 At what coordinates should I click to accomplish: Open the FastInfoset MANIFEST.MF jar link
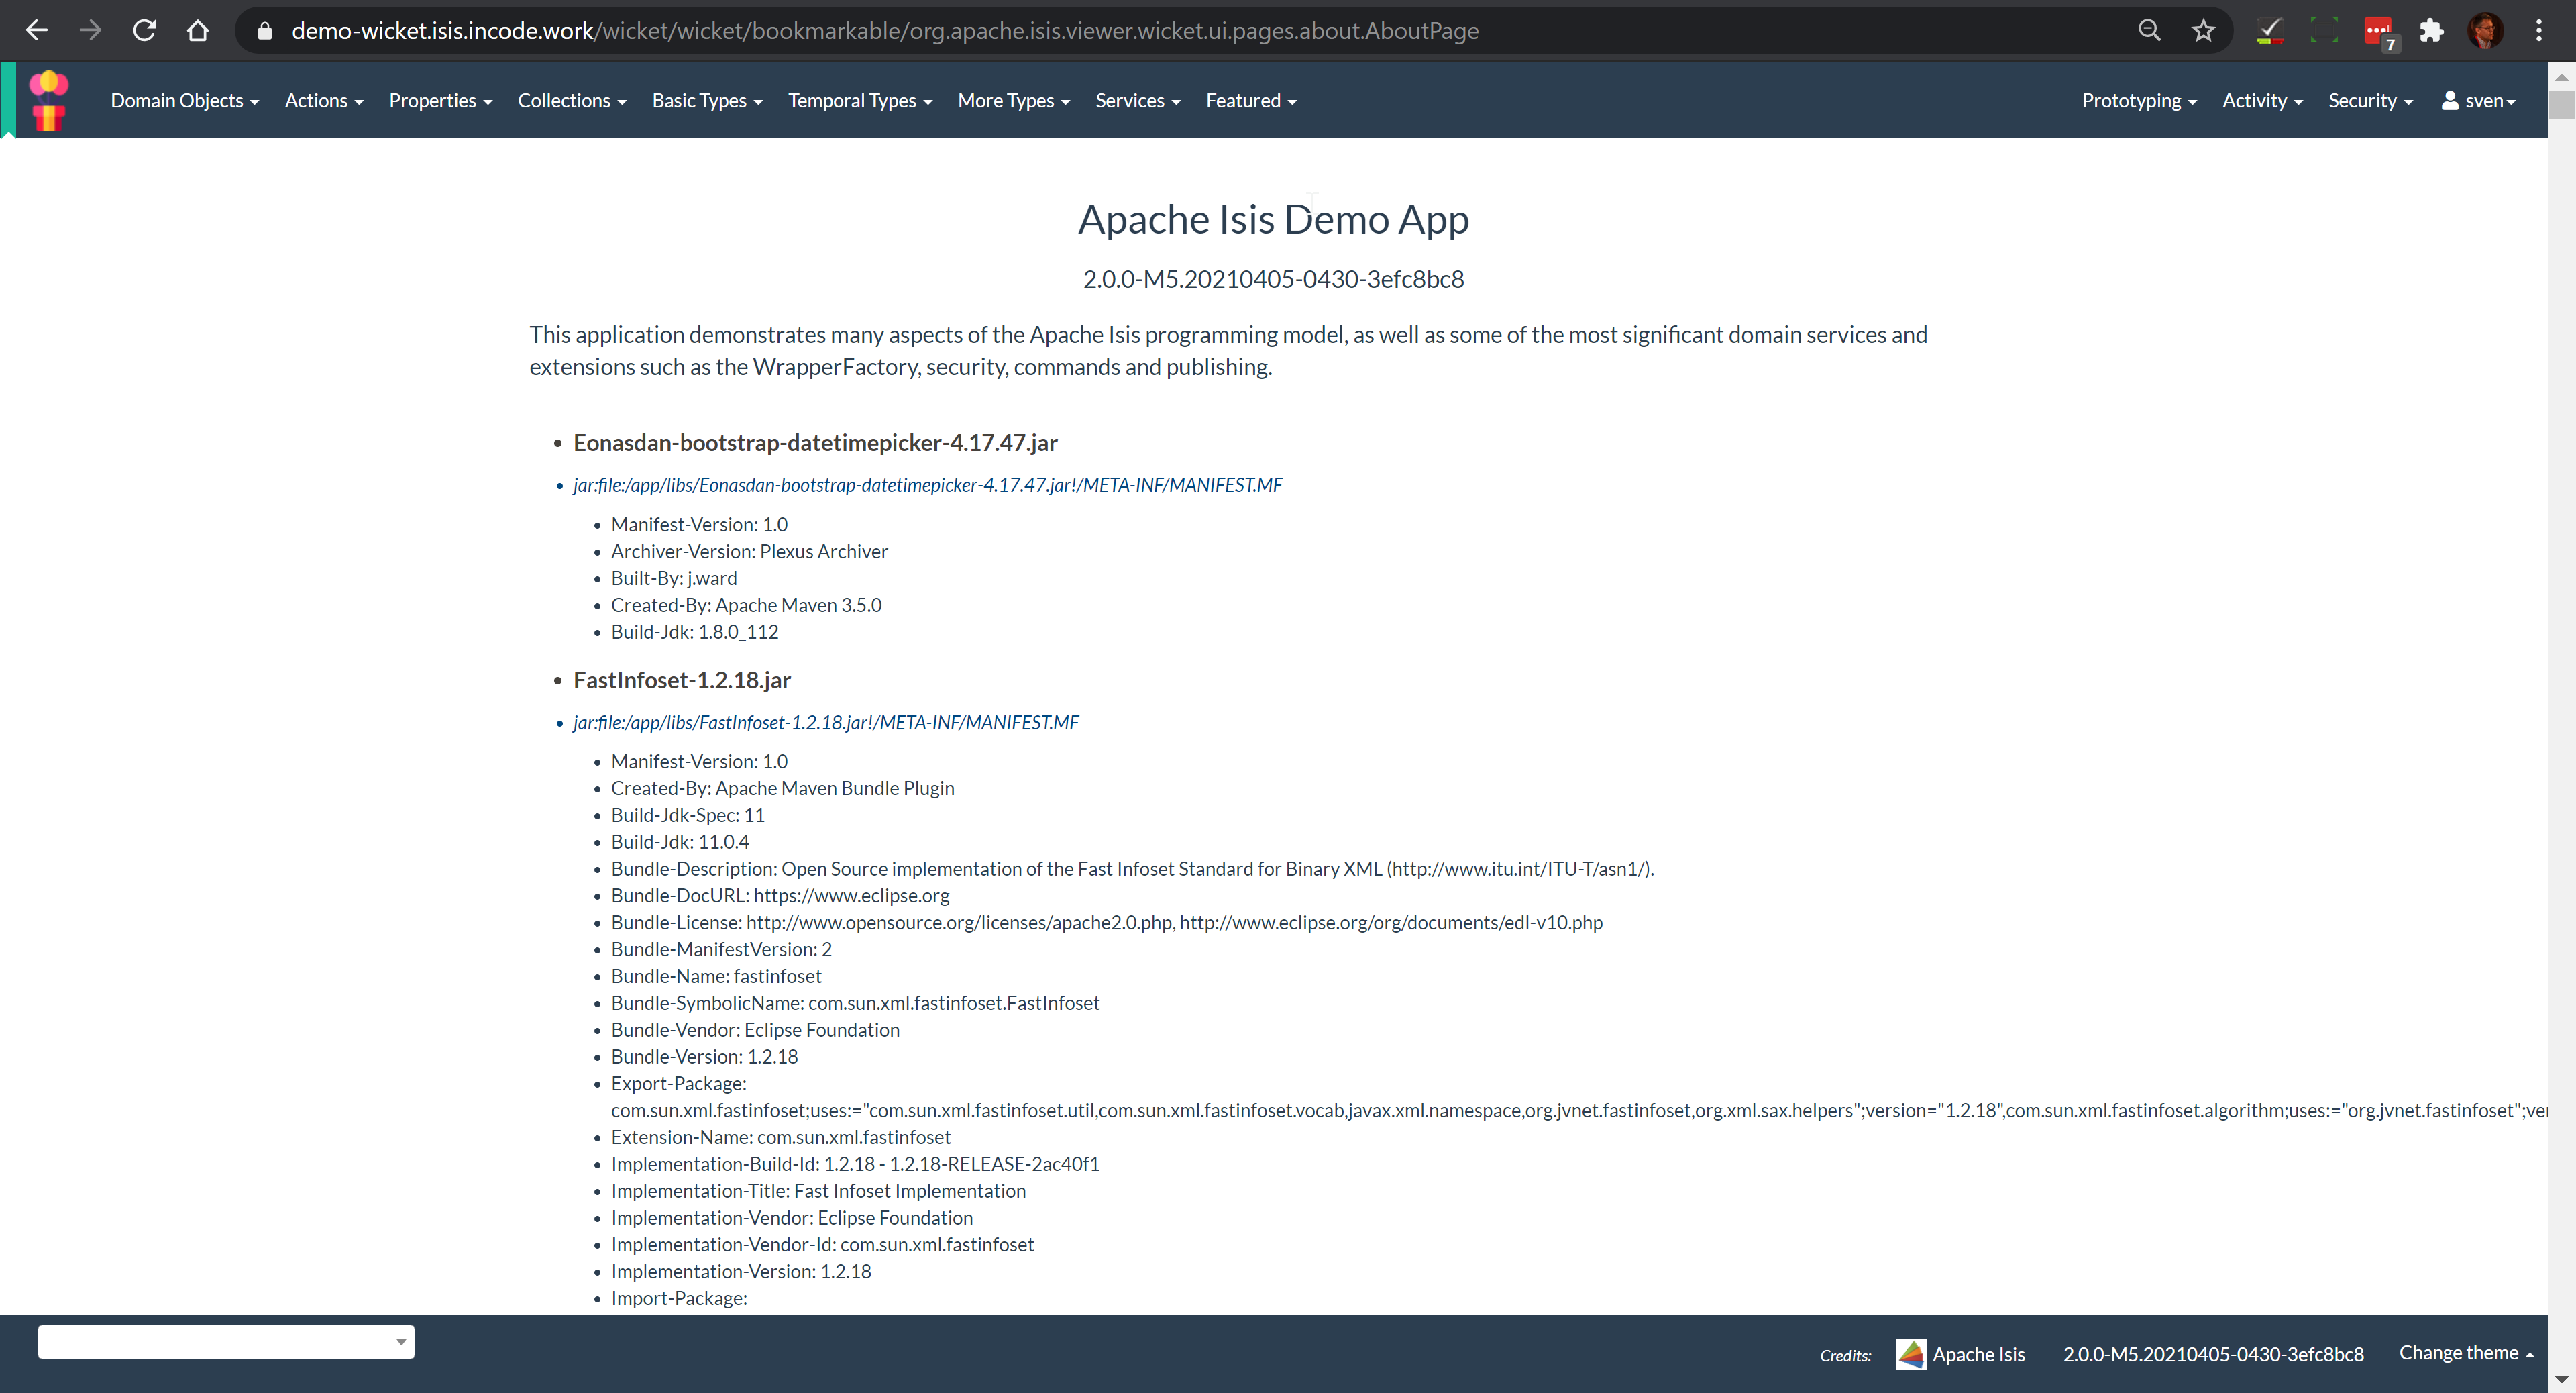click(825, 722)
